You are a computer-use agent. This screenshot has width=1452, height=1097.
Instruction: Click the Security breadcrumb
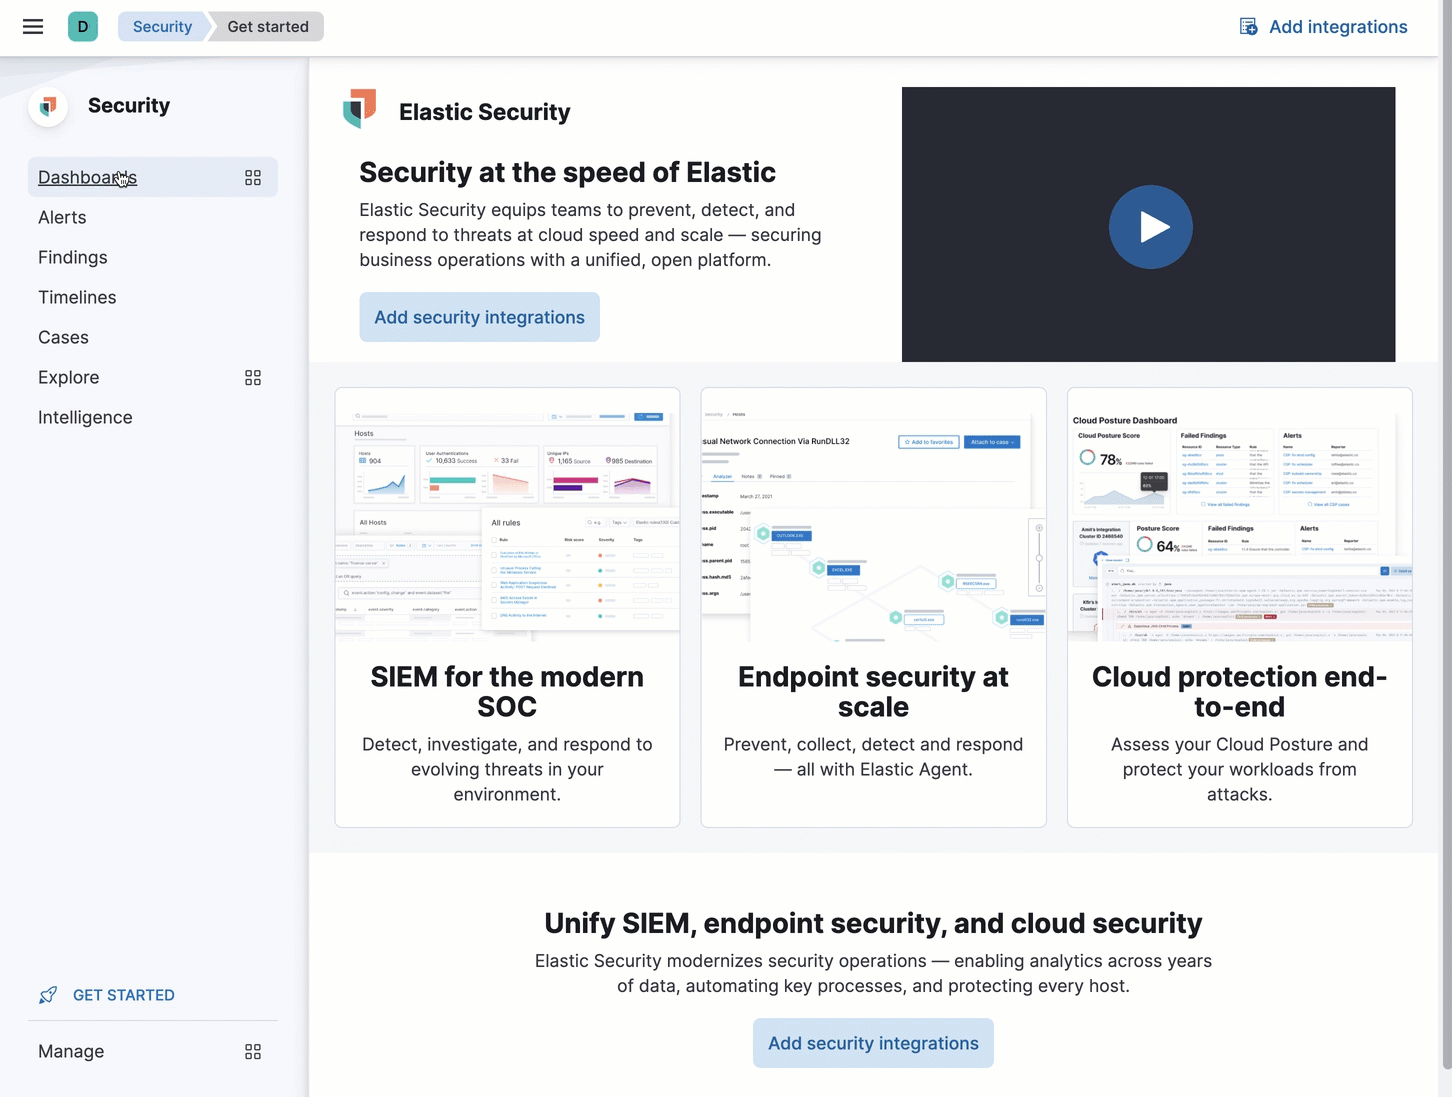(x=162, y=27)
